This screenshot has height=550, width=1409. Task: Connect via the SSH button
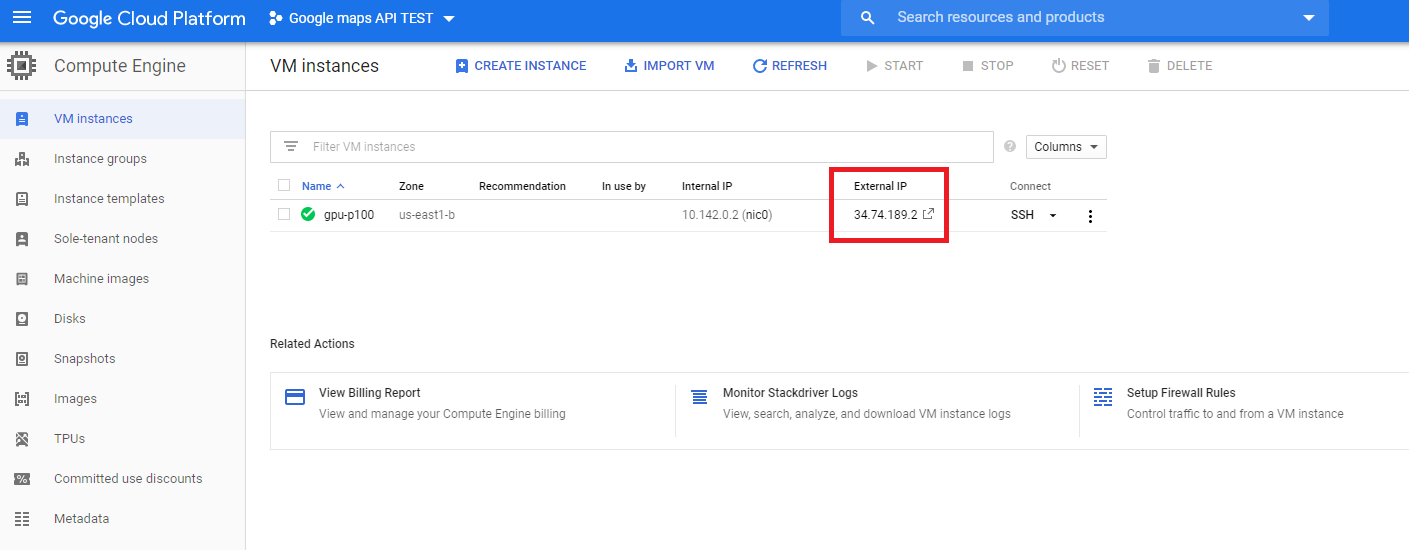[x=1022, y=215]
